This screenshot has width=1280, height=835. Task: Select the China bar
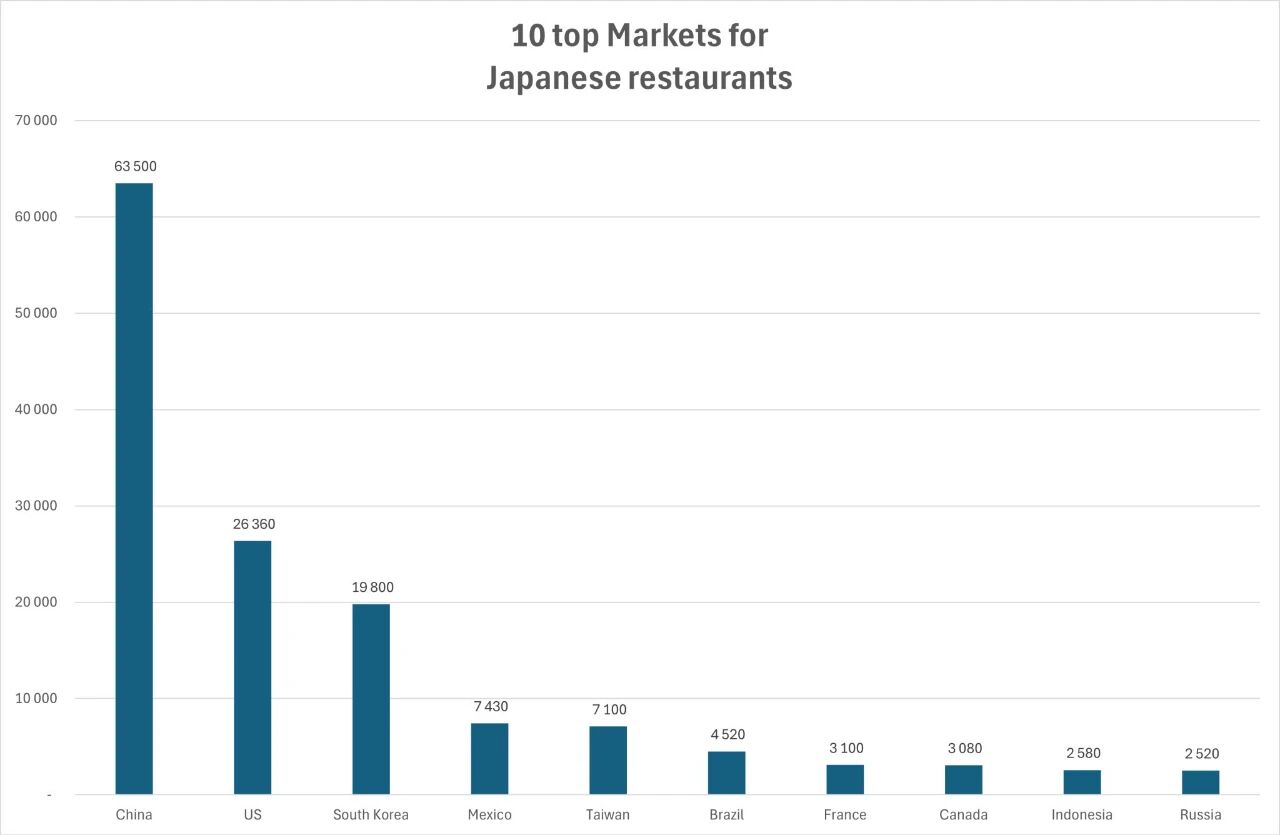pos(134,488)
